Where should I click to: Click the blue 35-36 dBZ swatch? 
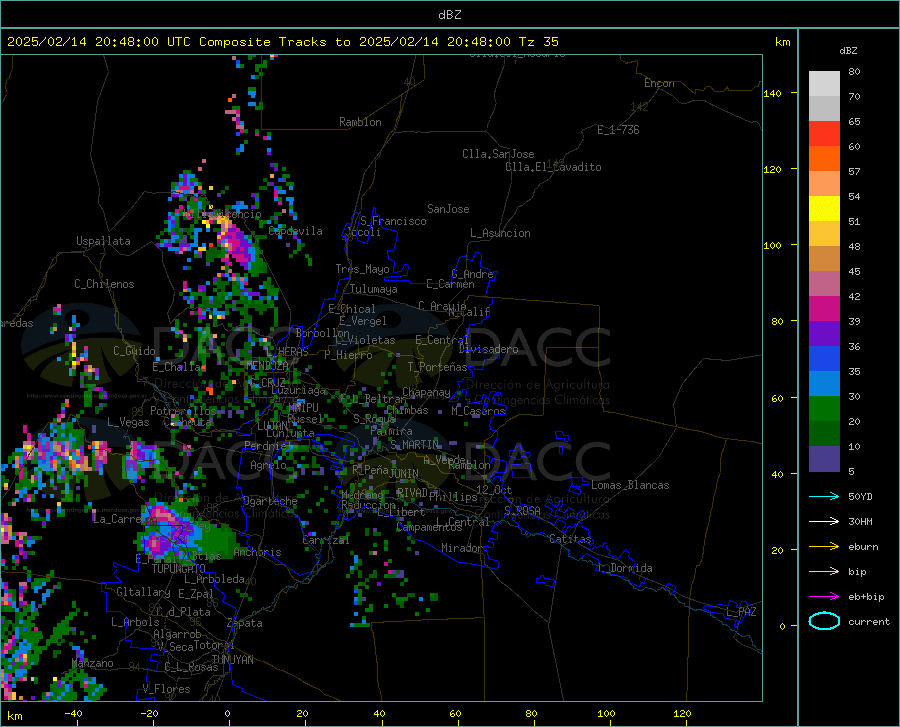824,359
